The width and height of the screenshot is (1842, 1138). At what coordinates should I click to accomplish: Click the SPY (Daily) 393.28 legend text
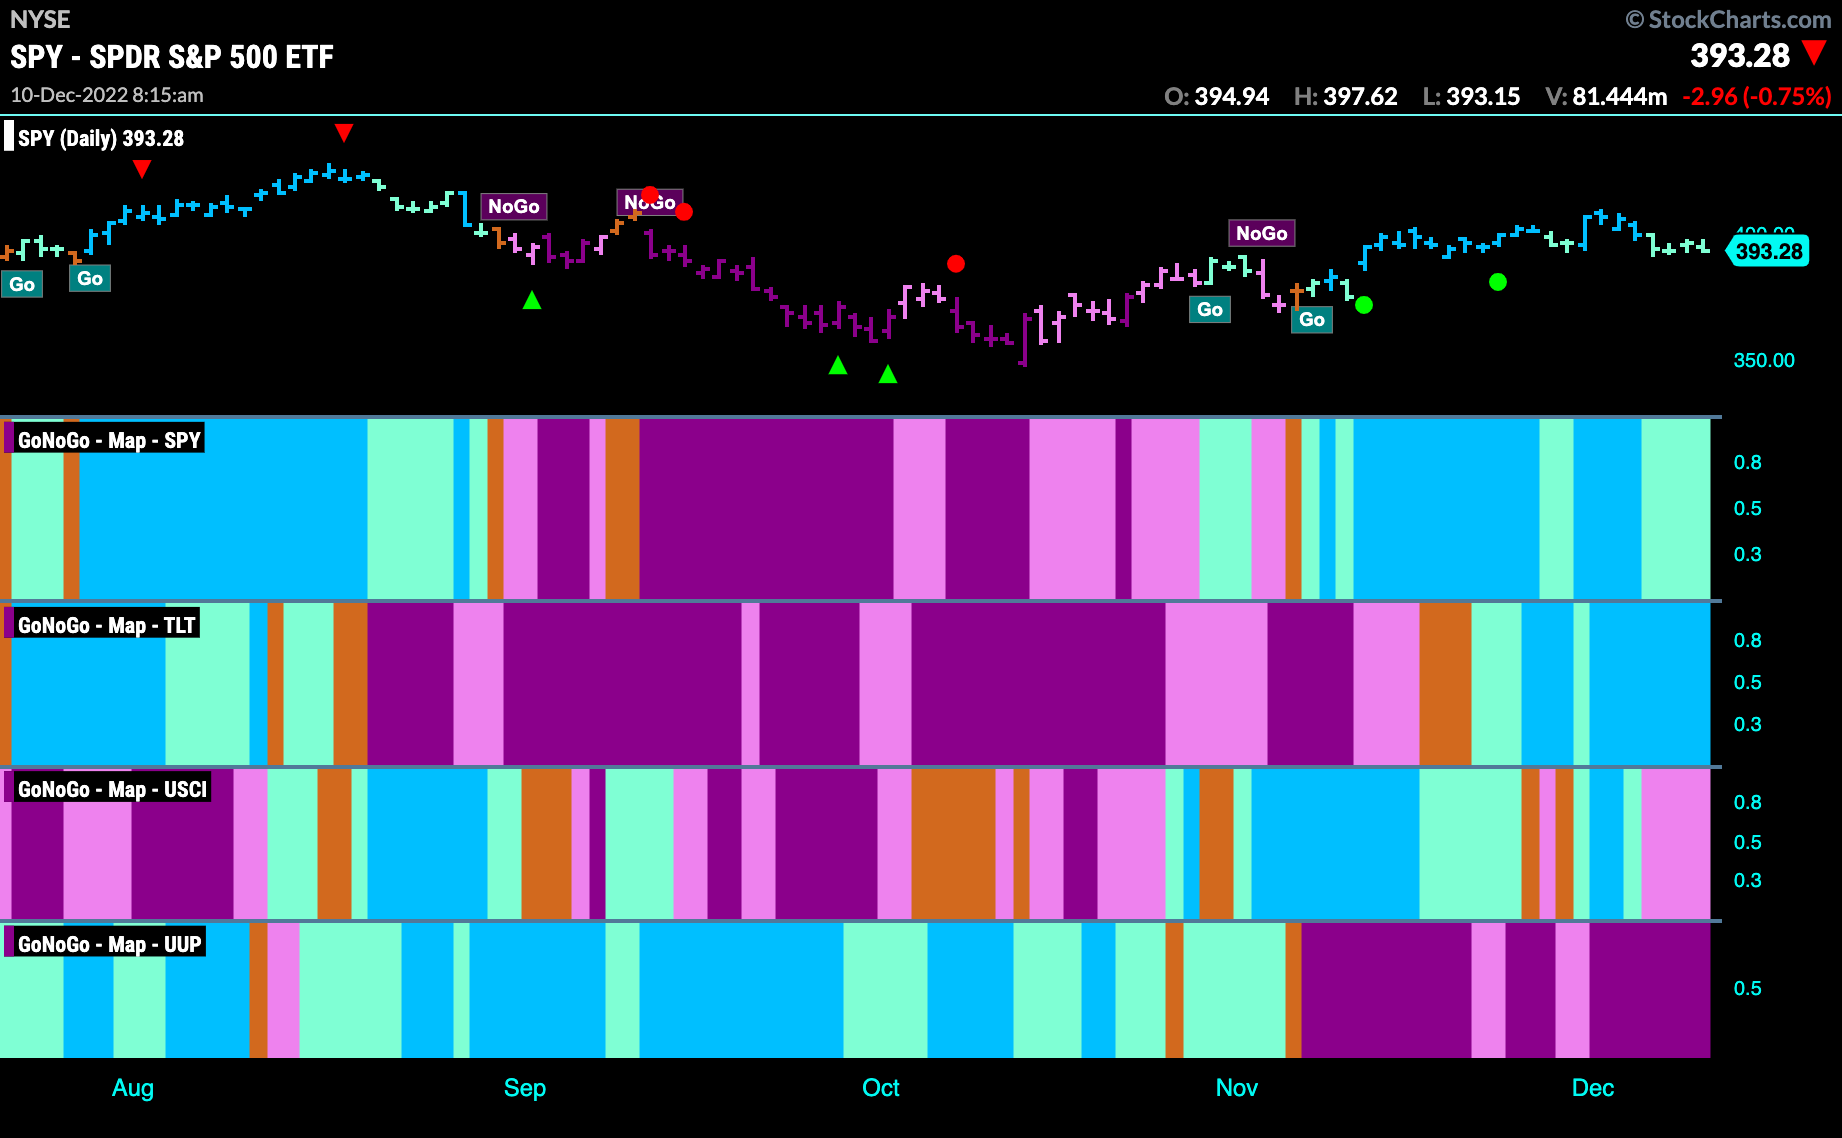coord(101,139)
